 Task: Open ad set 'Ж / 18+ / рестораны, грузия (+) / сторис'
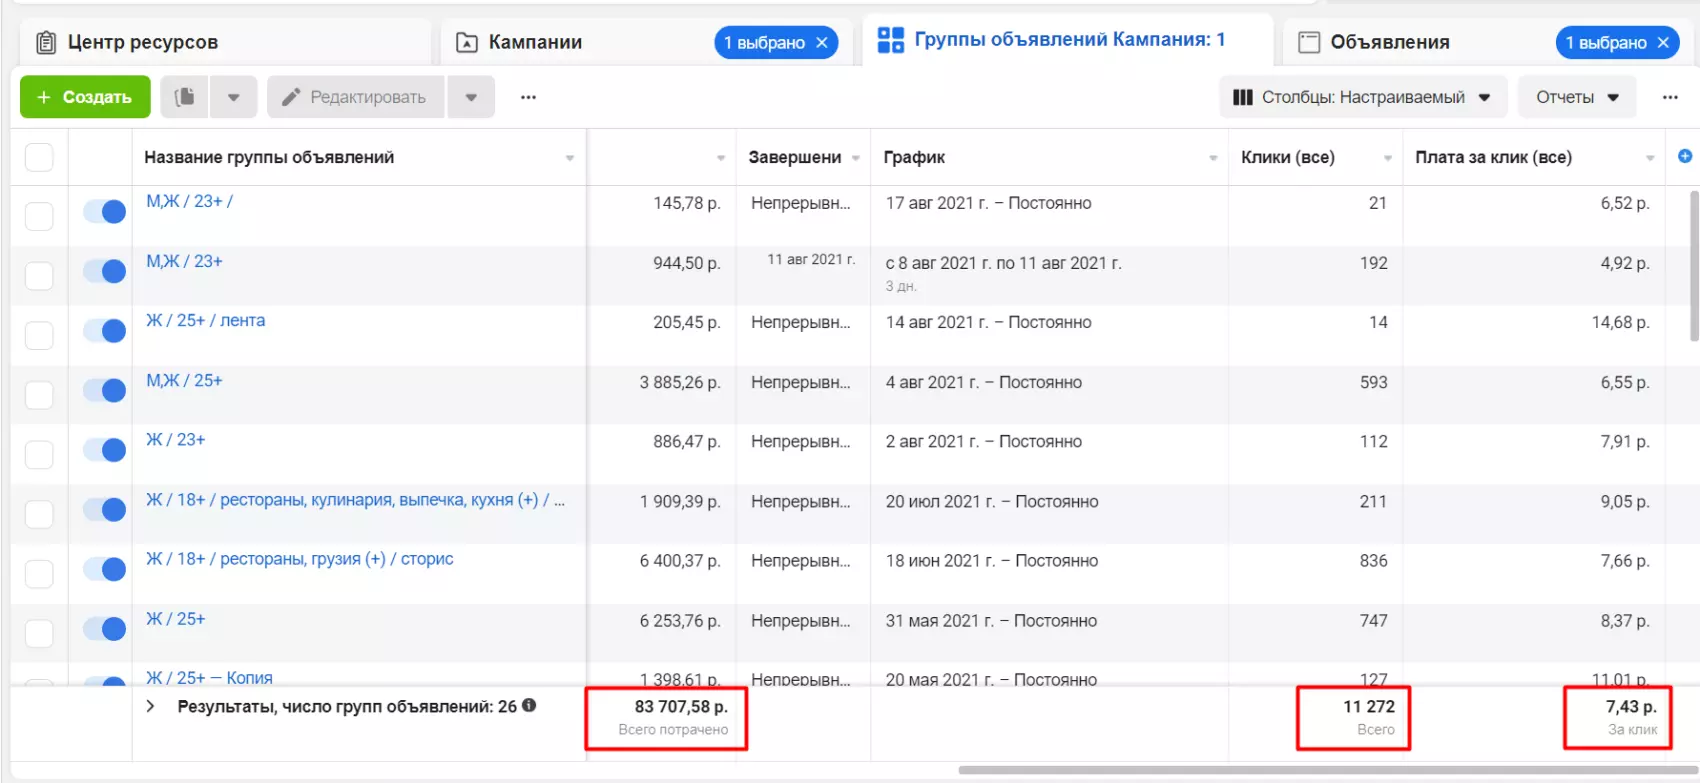(x=300, y=558)
